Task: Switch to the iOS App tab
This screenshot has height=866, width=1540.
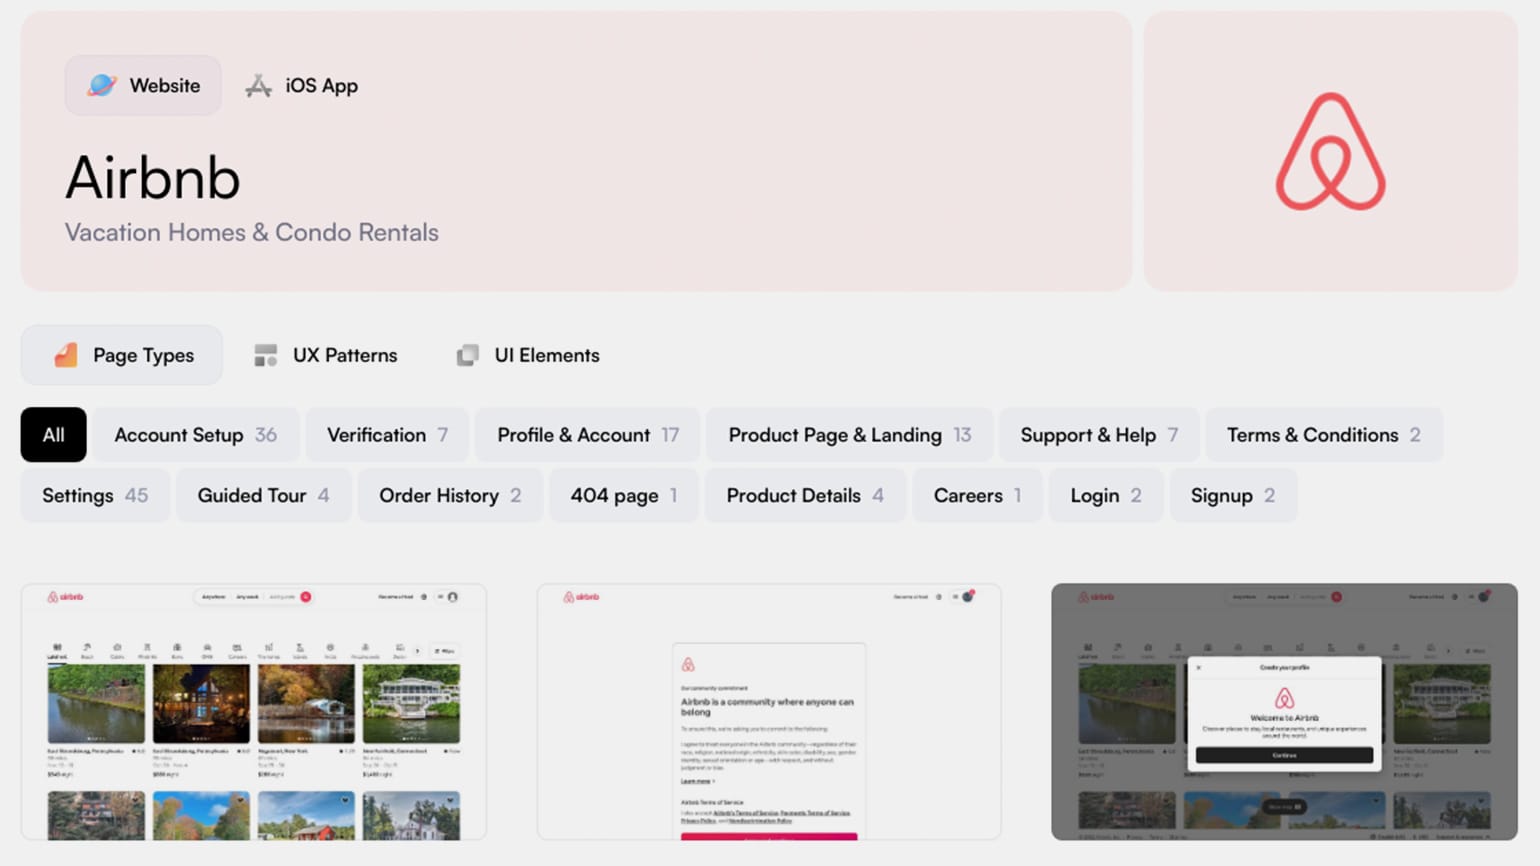Action: [302, 85]
